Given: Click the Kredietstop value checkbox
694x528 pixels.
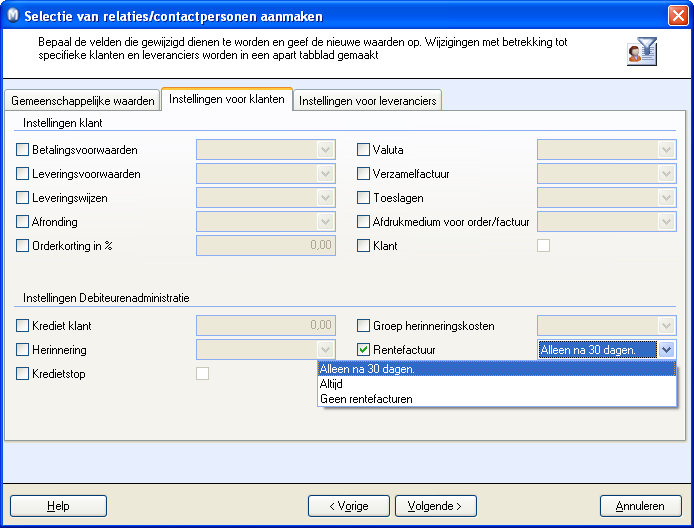Looking at the screenshot, I should coord(202,374).
